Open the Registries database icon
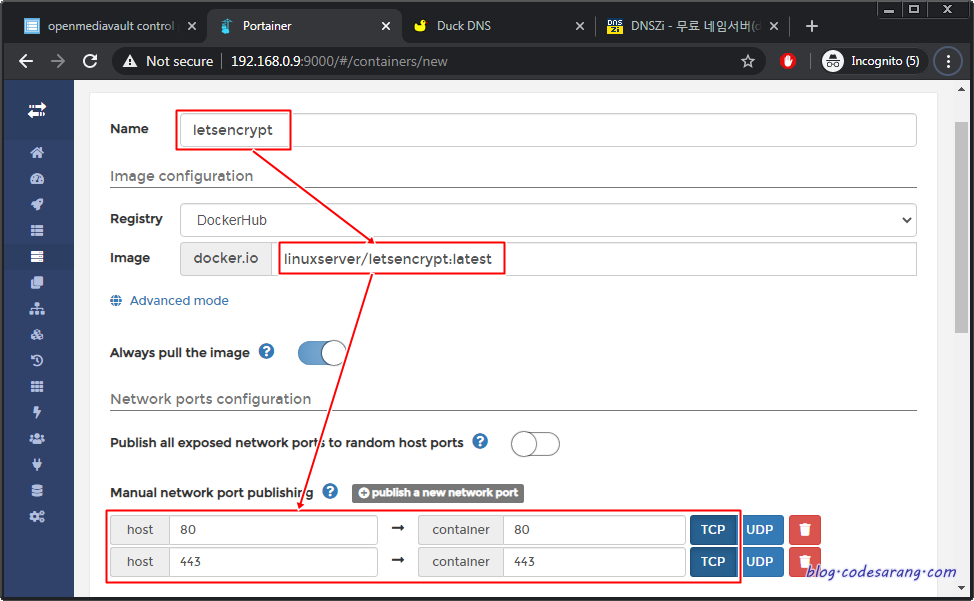 pyautogui.click(x=37, y=490)
